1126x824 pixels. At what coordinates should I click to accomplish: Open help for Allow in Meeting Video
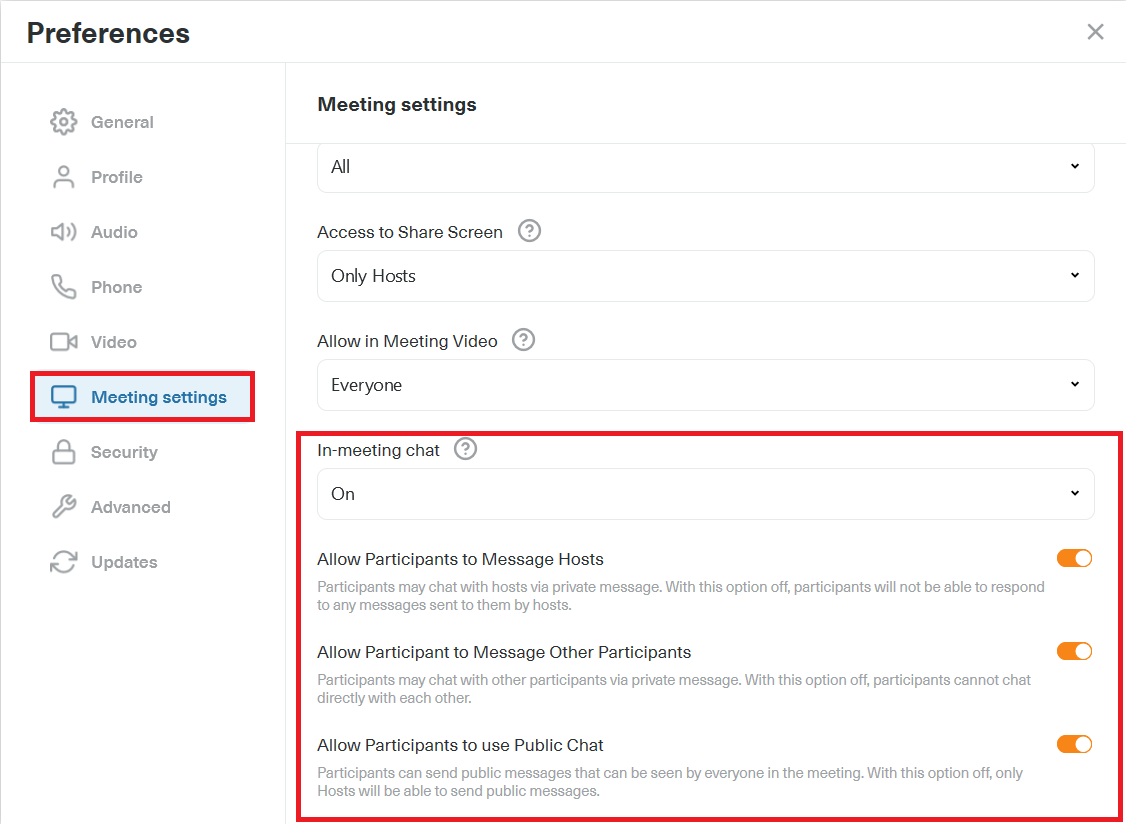(524, 340)
